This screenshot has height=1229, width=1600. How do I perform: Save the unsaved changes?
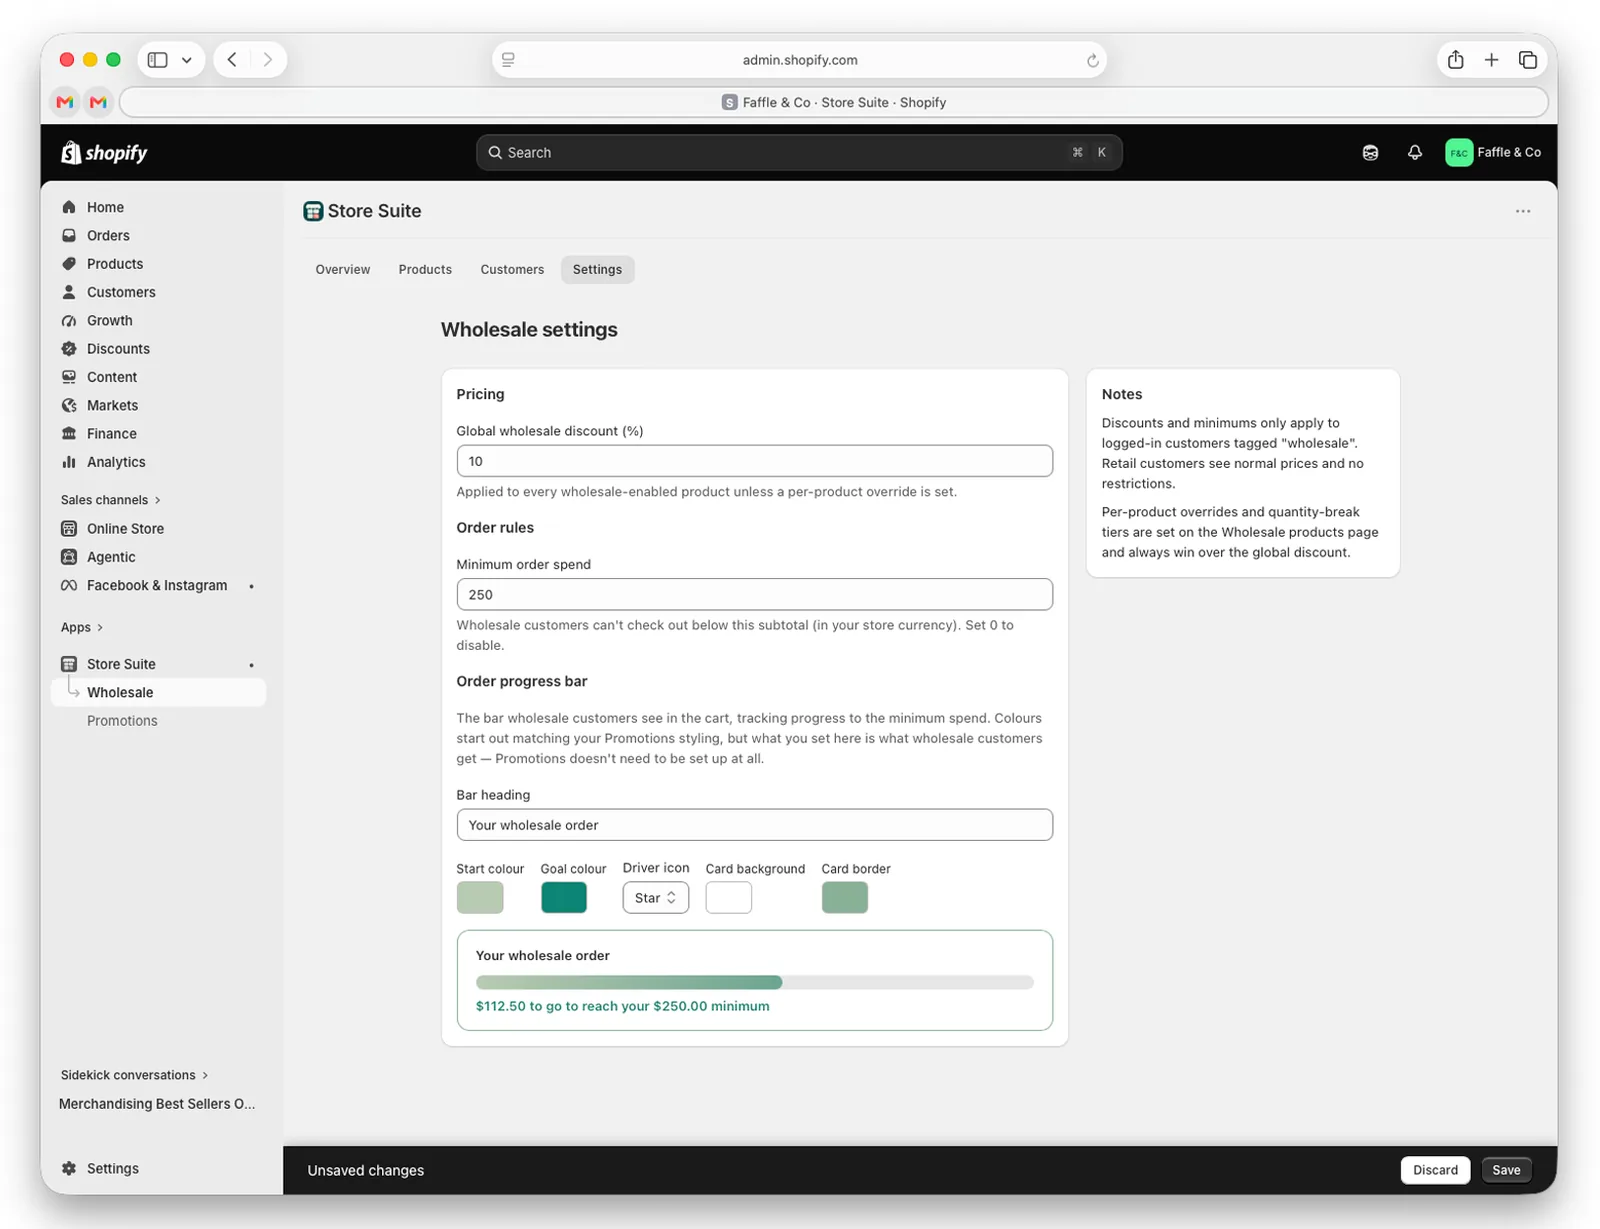[1506, 1170]
